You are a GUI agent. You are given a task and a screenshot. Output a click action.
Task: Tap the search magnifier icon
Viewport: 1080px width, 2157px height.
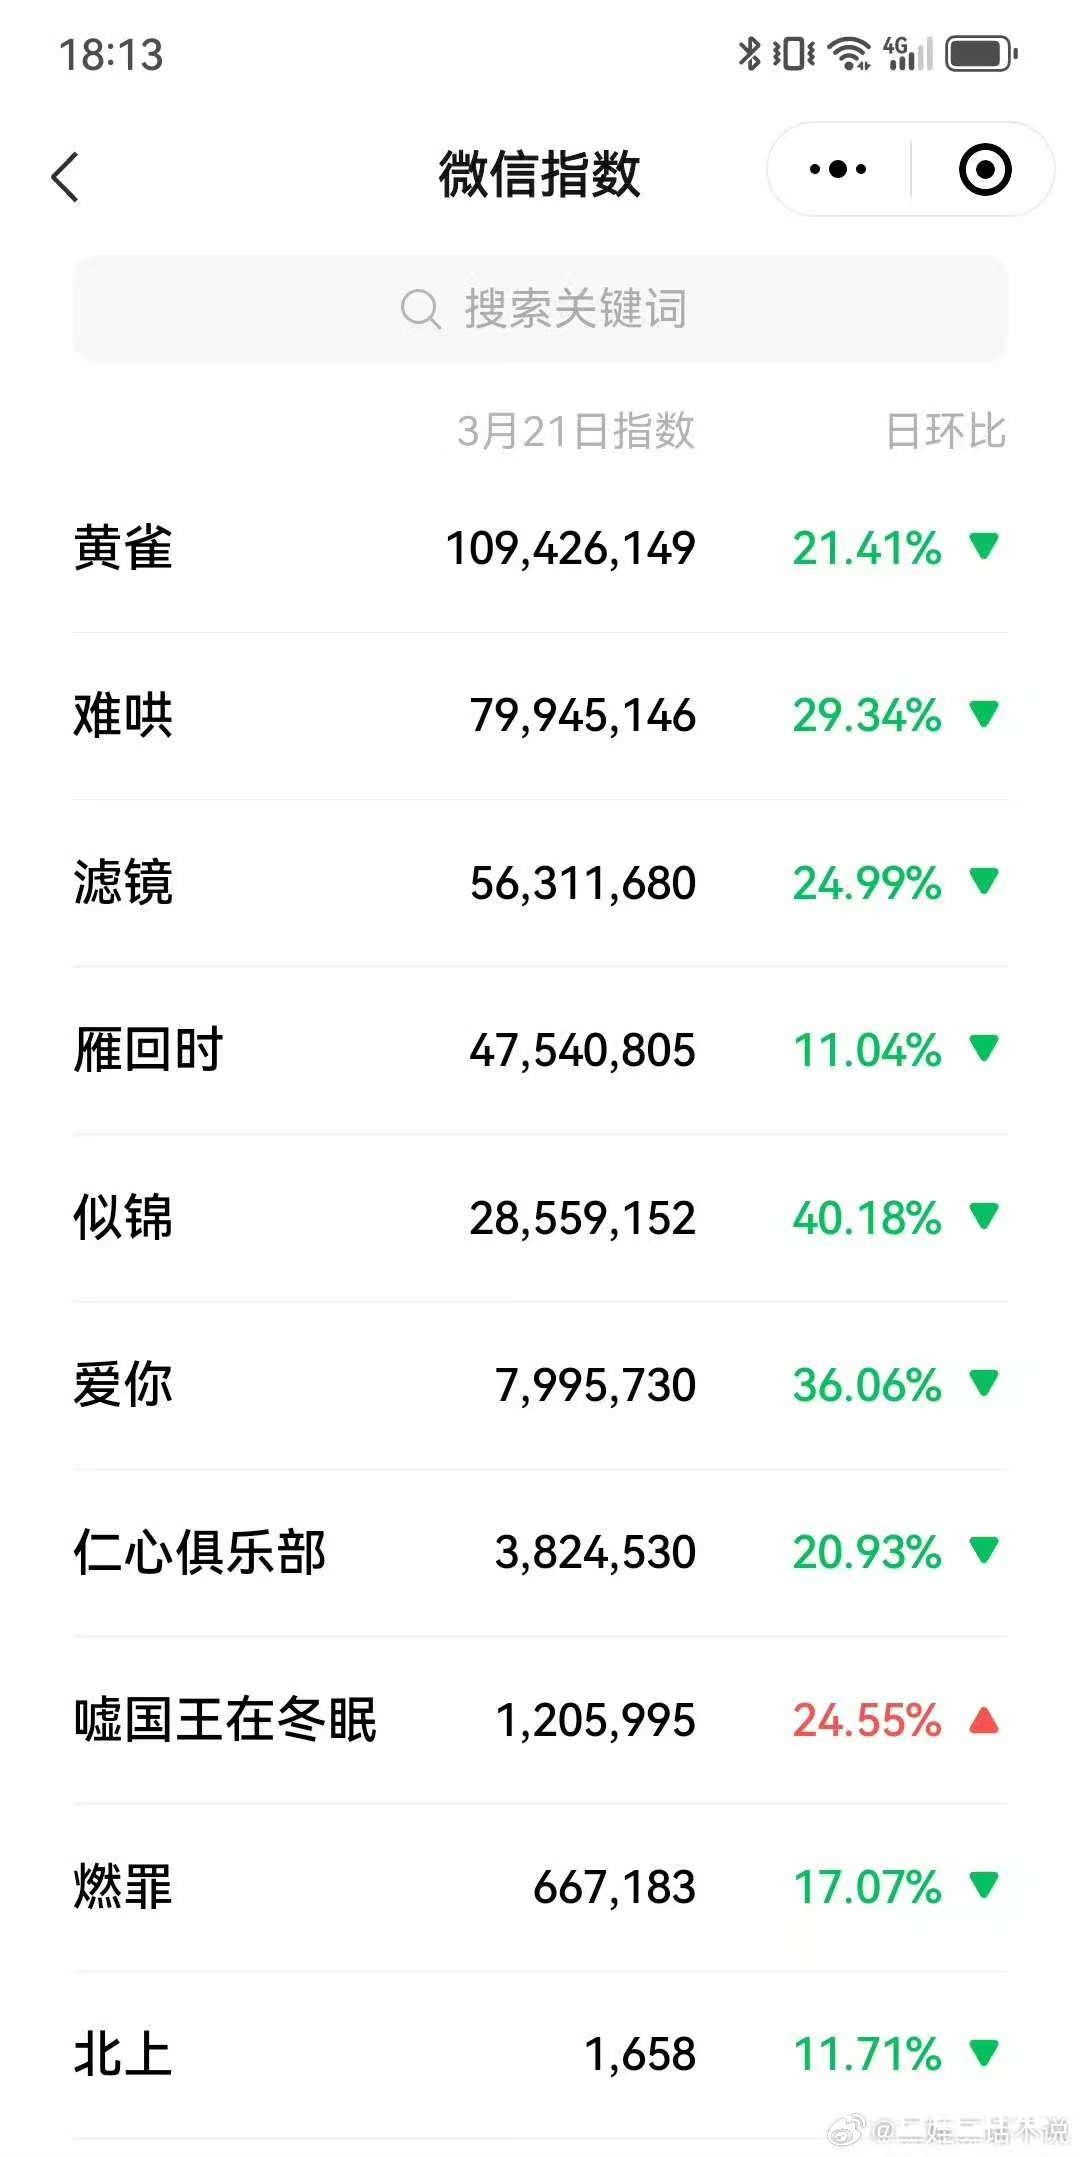[x=420, y=309]
